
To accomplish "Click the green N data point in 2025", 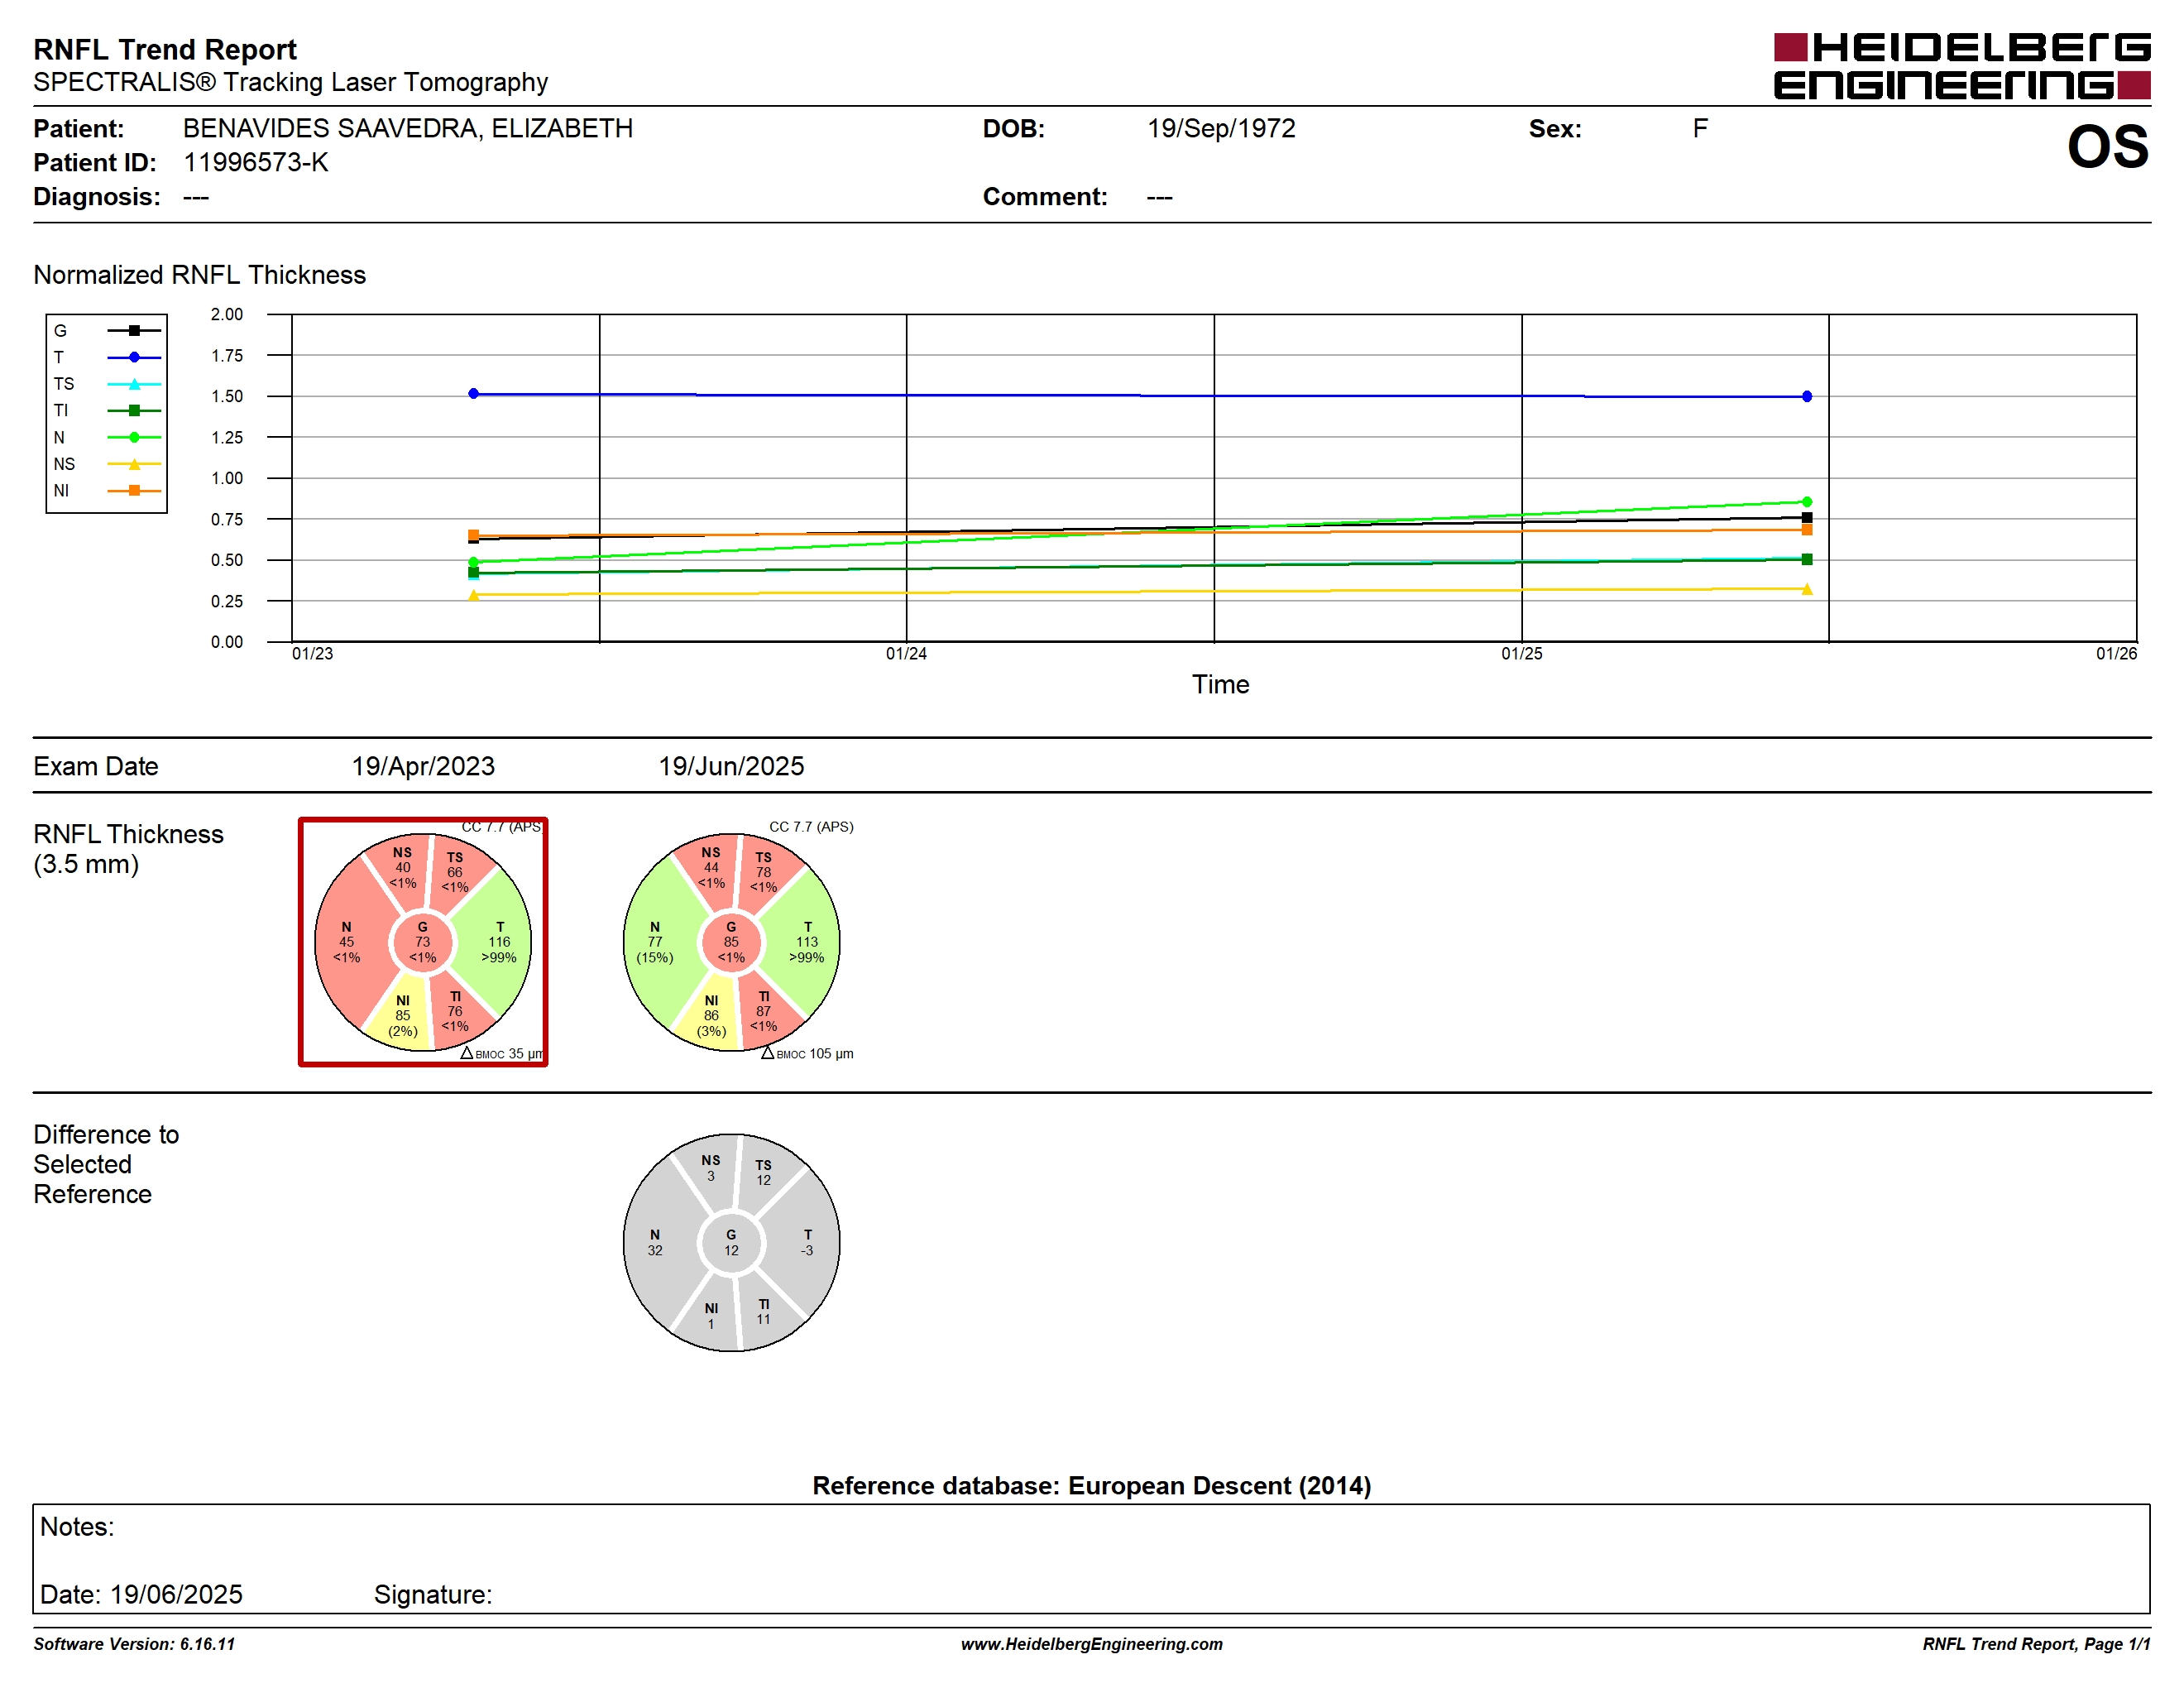I will (1807, 501).
